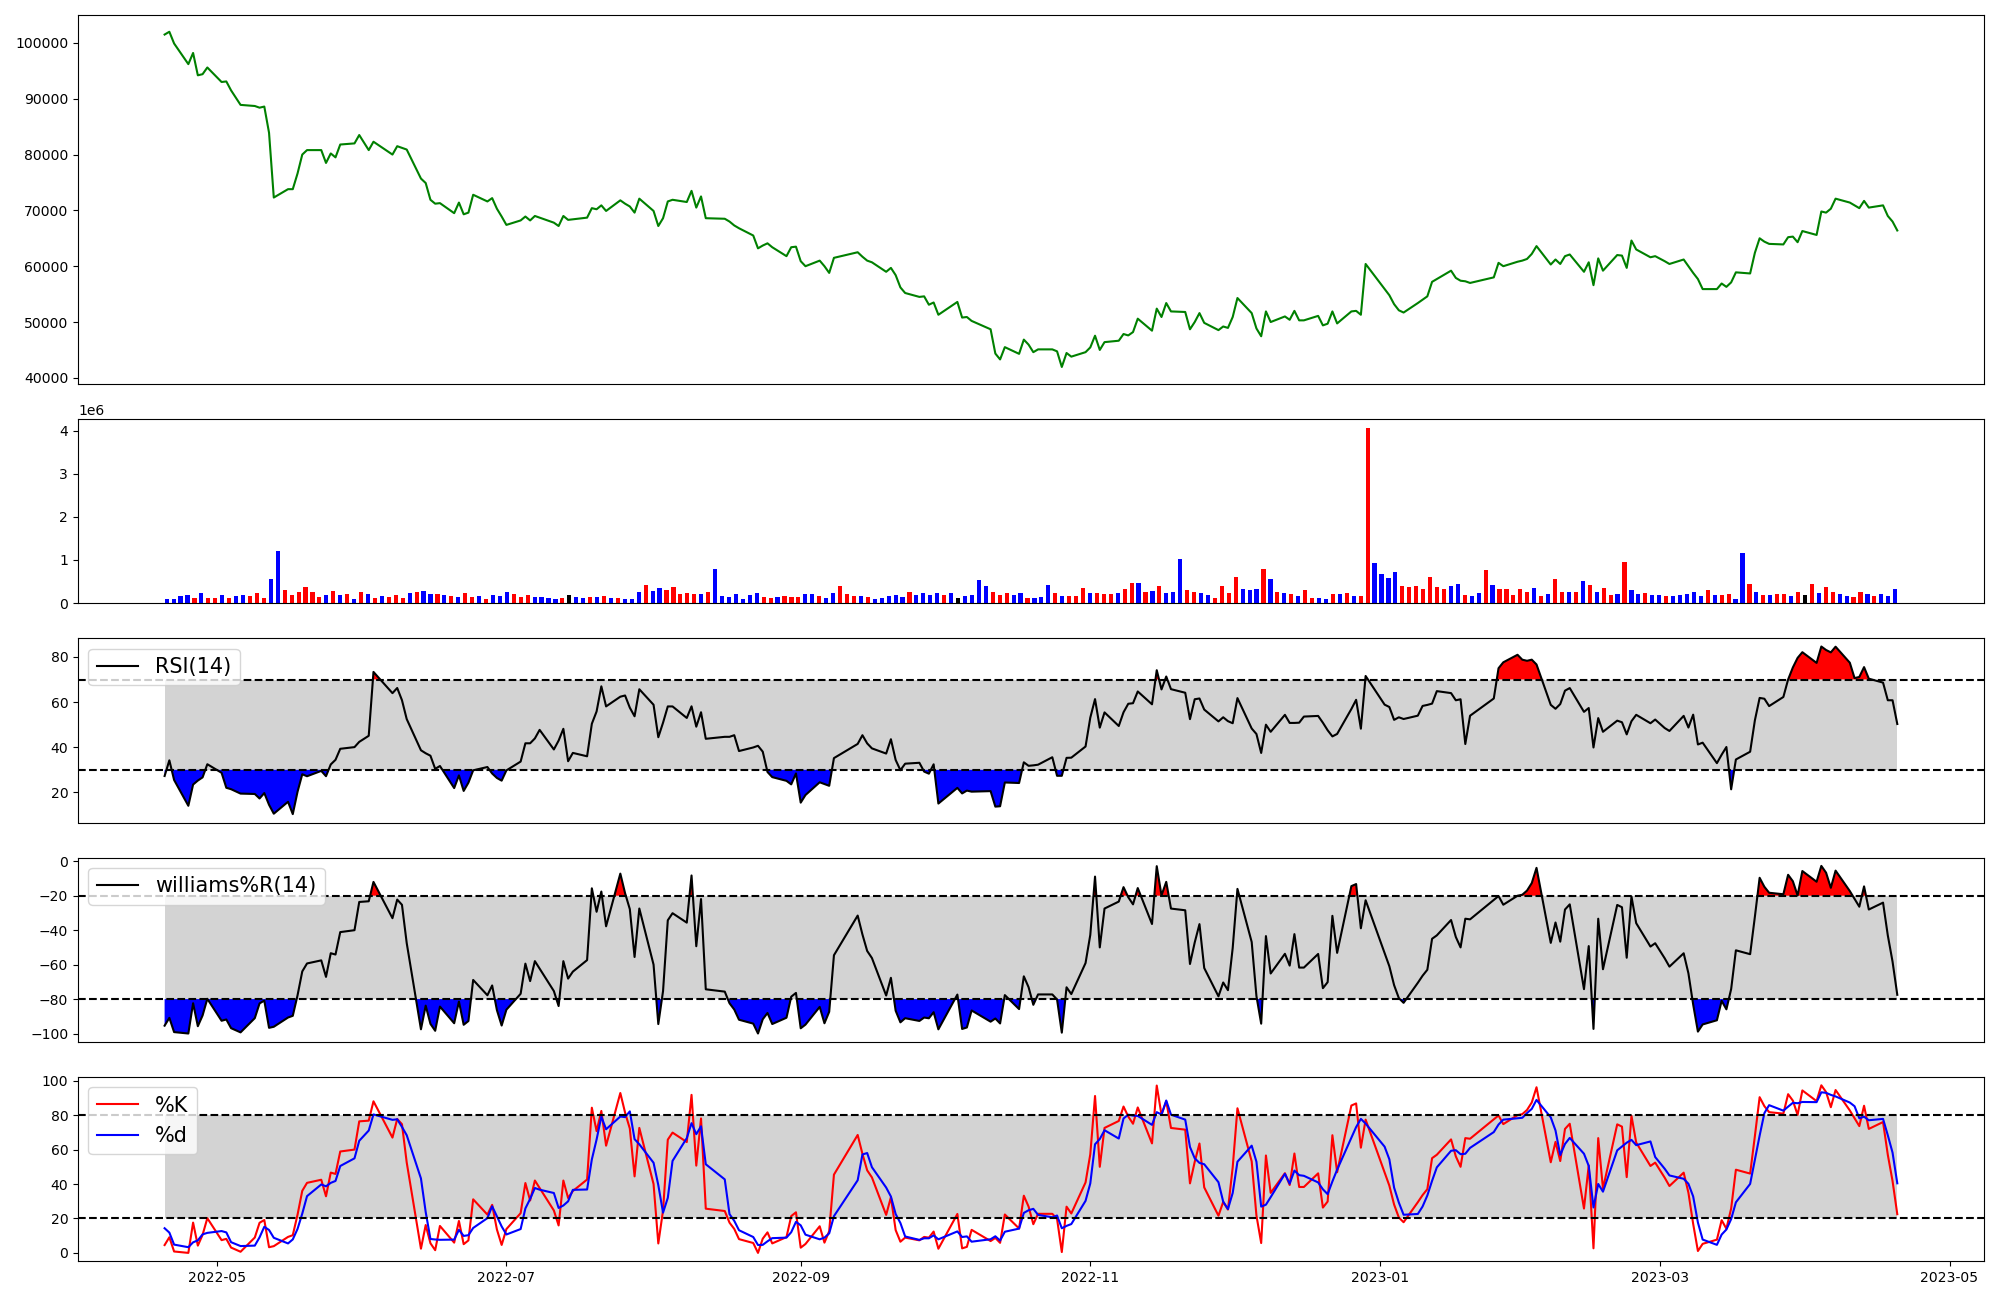Image resolution: width=2000 pixels, height=1300 pixels.
Task: Click the tall blue volume bar in mid-May 2022
Action: click(x=278, y=578)
